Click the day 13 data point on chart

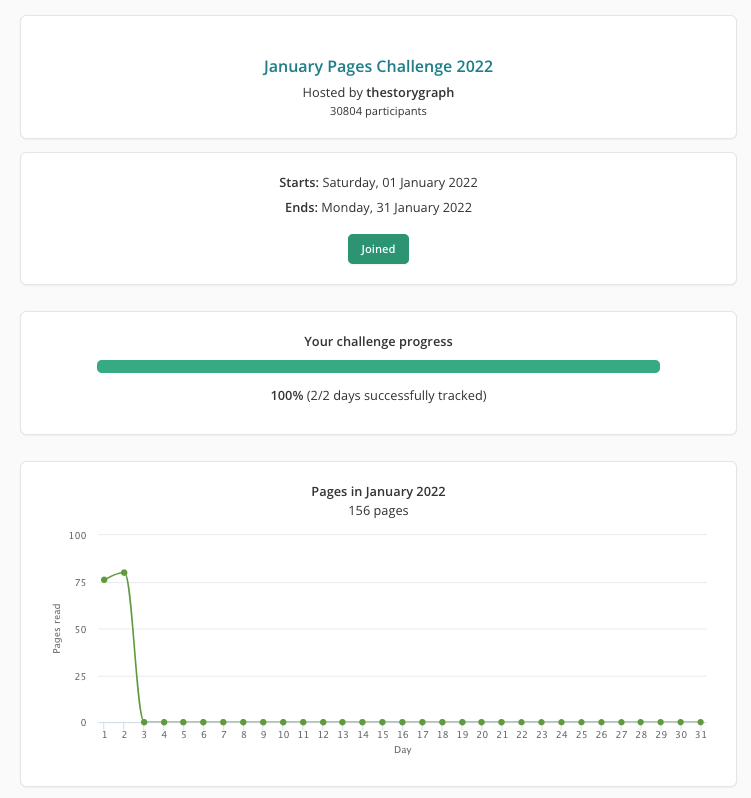click(x=343, y=722)
